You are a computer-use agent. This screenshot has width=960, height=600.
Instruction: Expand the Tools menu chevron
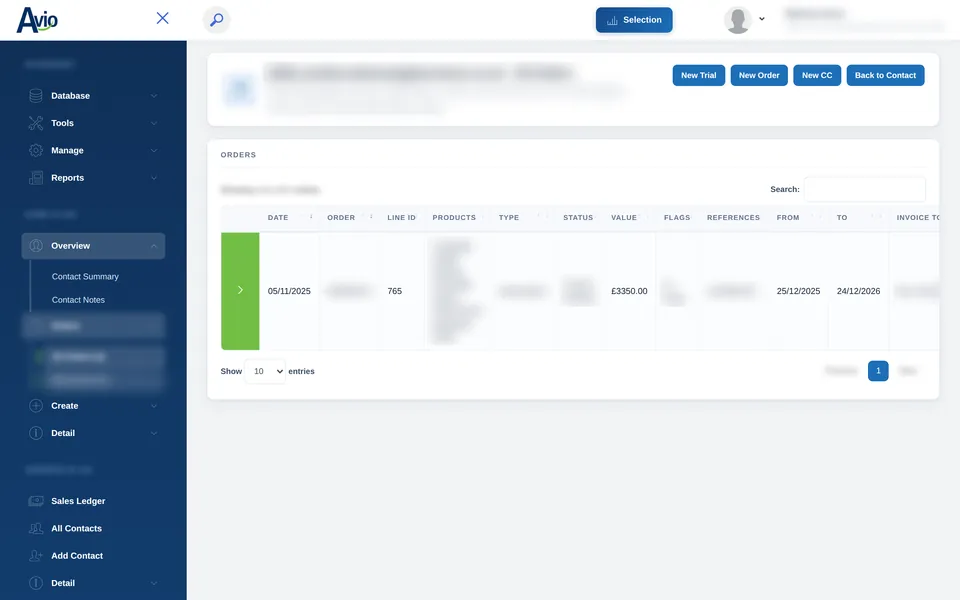point(154,123)
